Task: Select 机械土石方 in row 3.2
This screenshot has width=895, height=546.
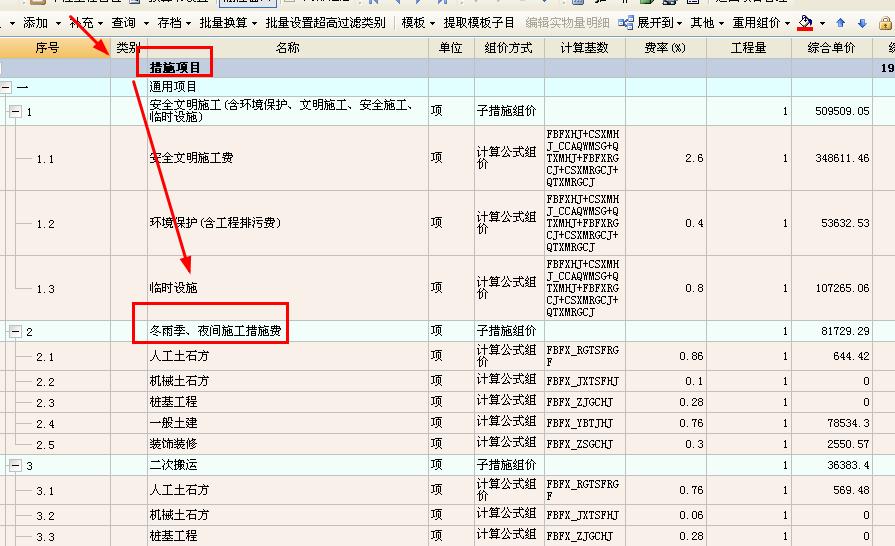Action: 179,515
